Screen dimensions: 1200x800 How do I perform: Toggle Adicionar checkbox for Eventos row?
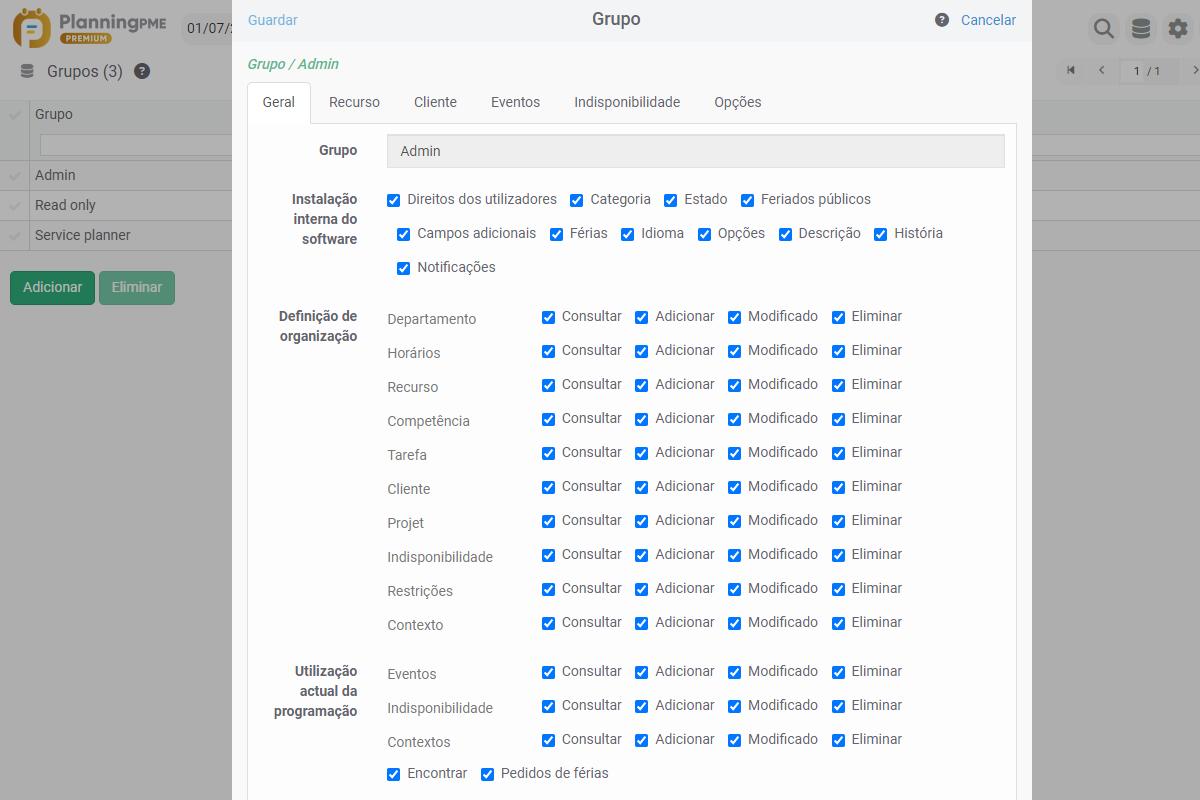(x=642, y=672)
